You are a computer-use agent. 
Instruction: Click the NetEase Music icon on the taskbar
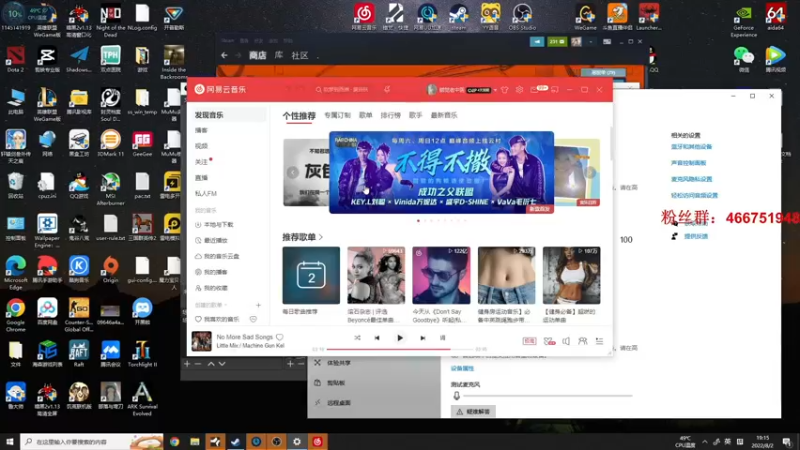click(317, 441)
